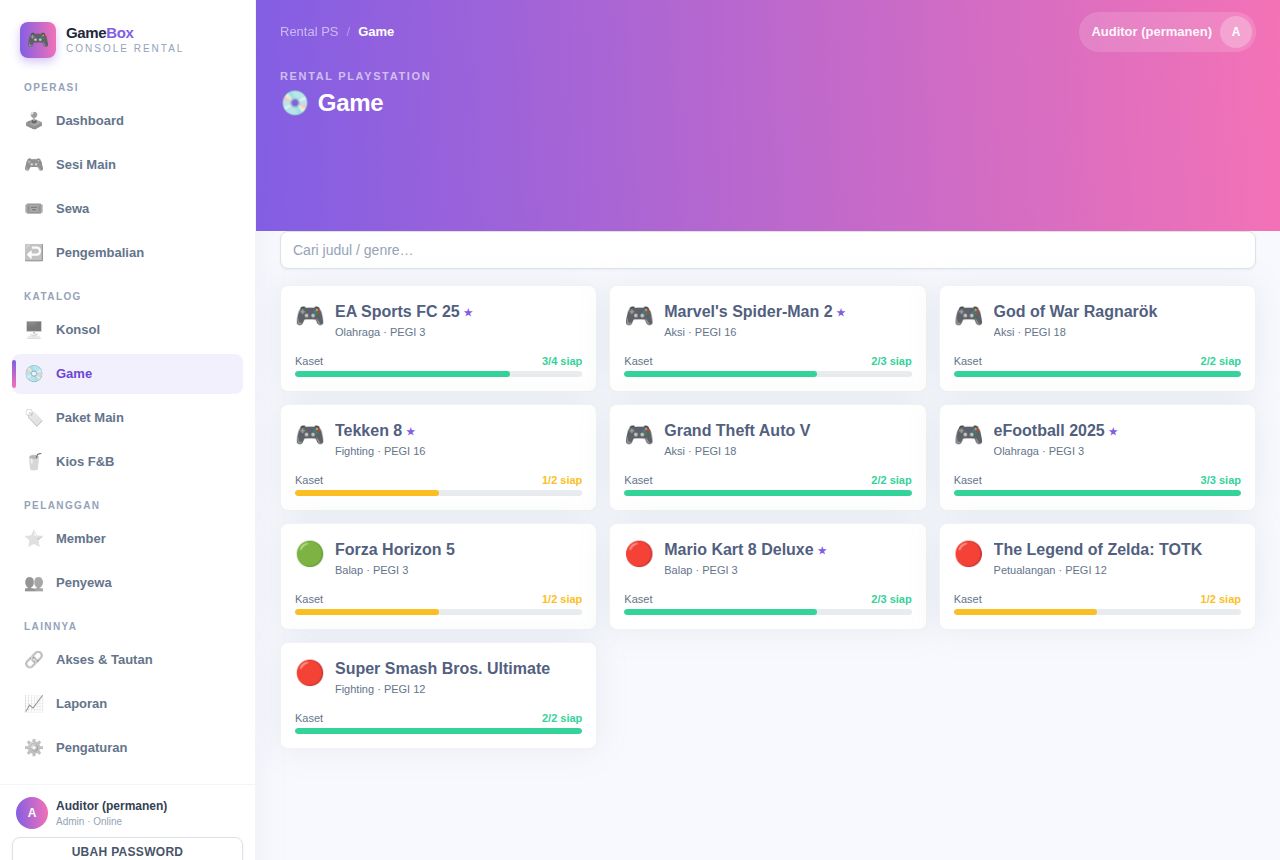This screenshot has height=860, width=1280.
Task: Click the Rental PS breadcrumb link
Action: pyautogui.click(x=309, y=32)
